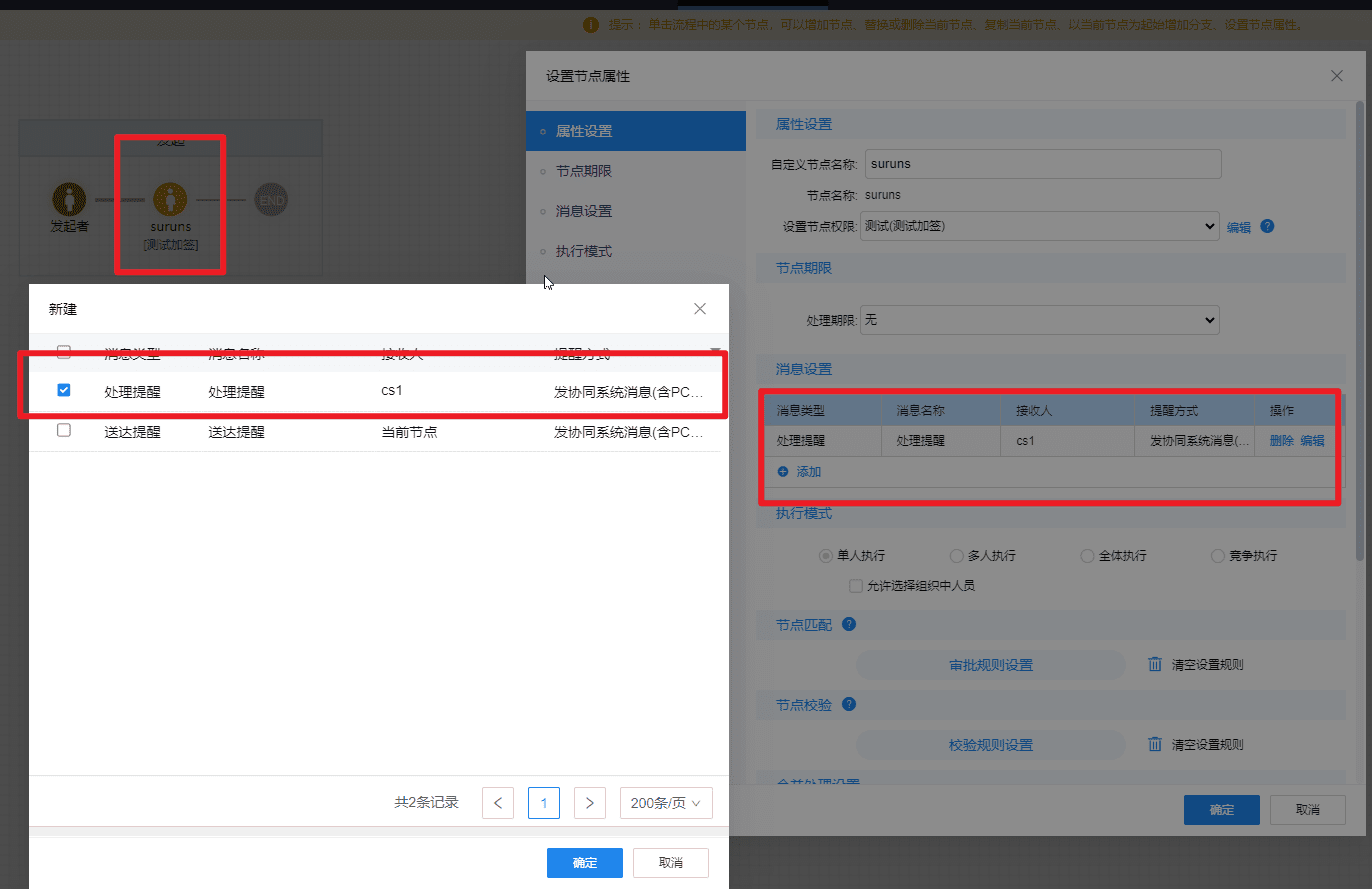This screenshot has width=1372, height=889.
Task: Open the 200条/页 page size dropdown
Action: (x=666, y=802)
